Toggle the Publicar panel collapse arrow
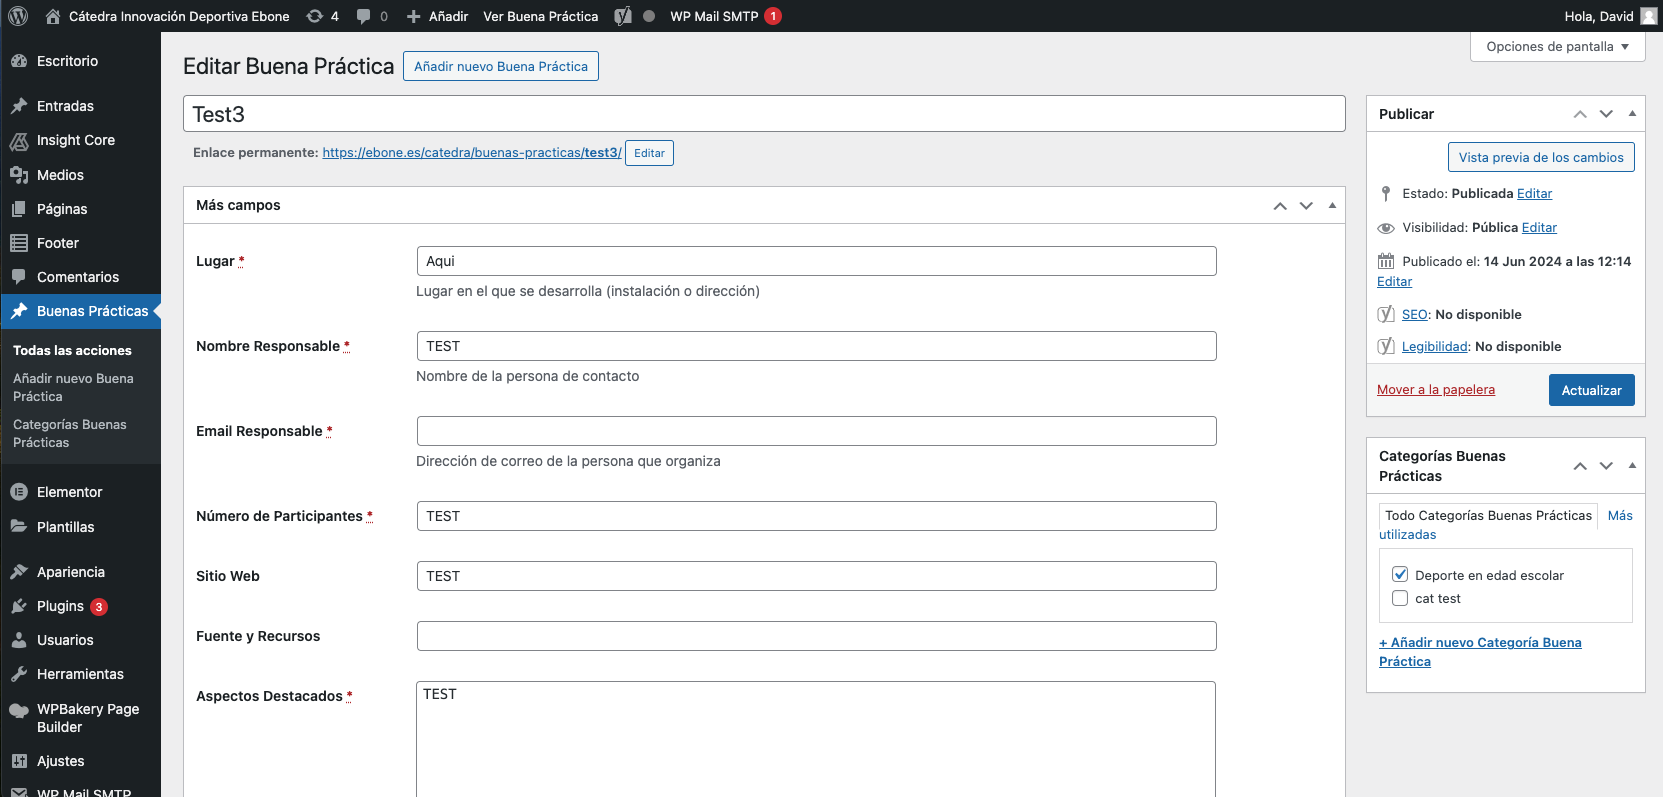This screenshot has width=1663, height=797. click(1632, 114)
